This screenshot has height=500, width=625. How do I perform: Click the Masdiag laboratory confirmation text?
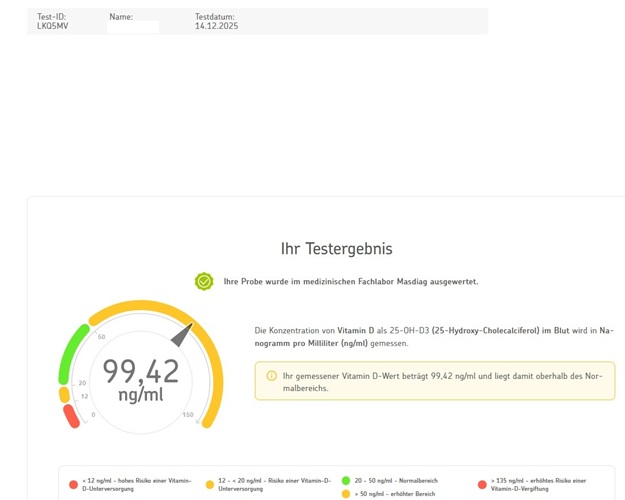point(350,282)
